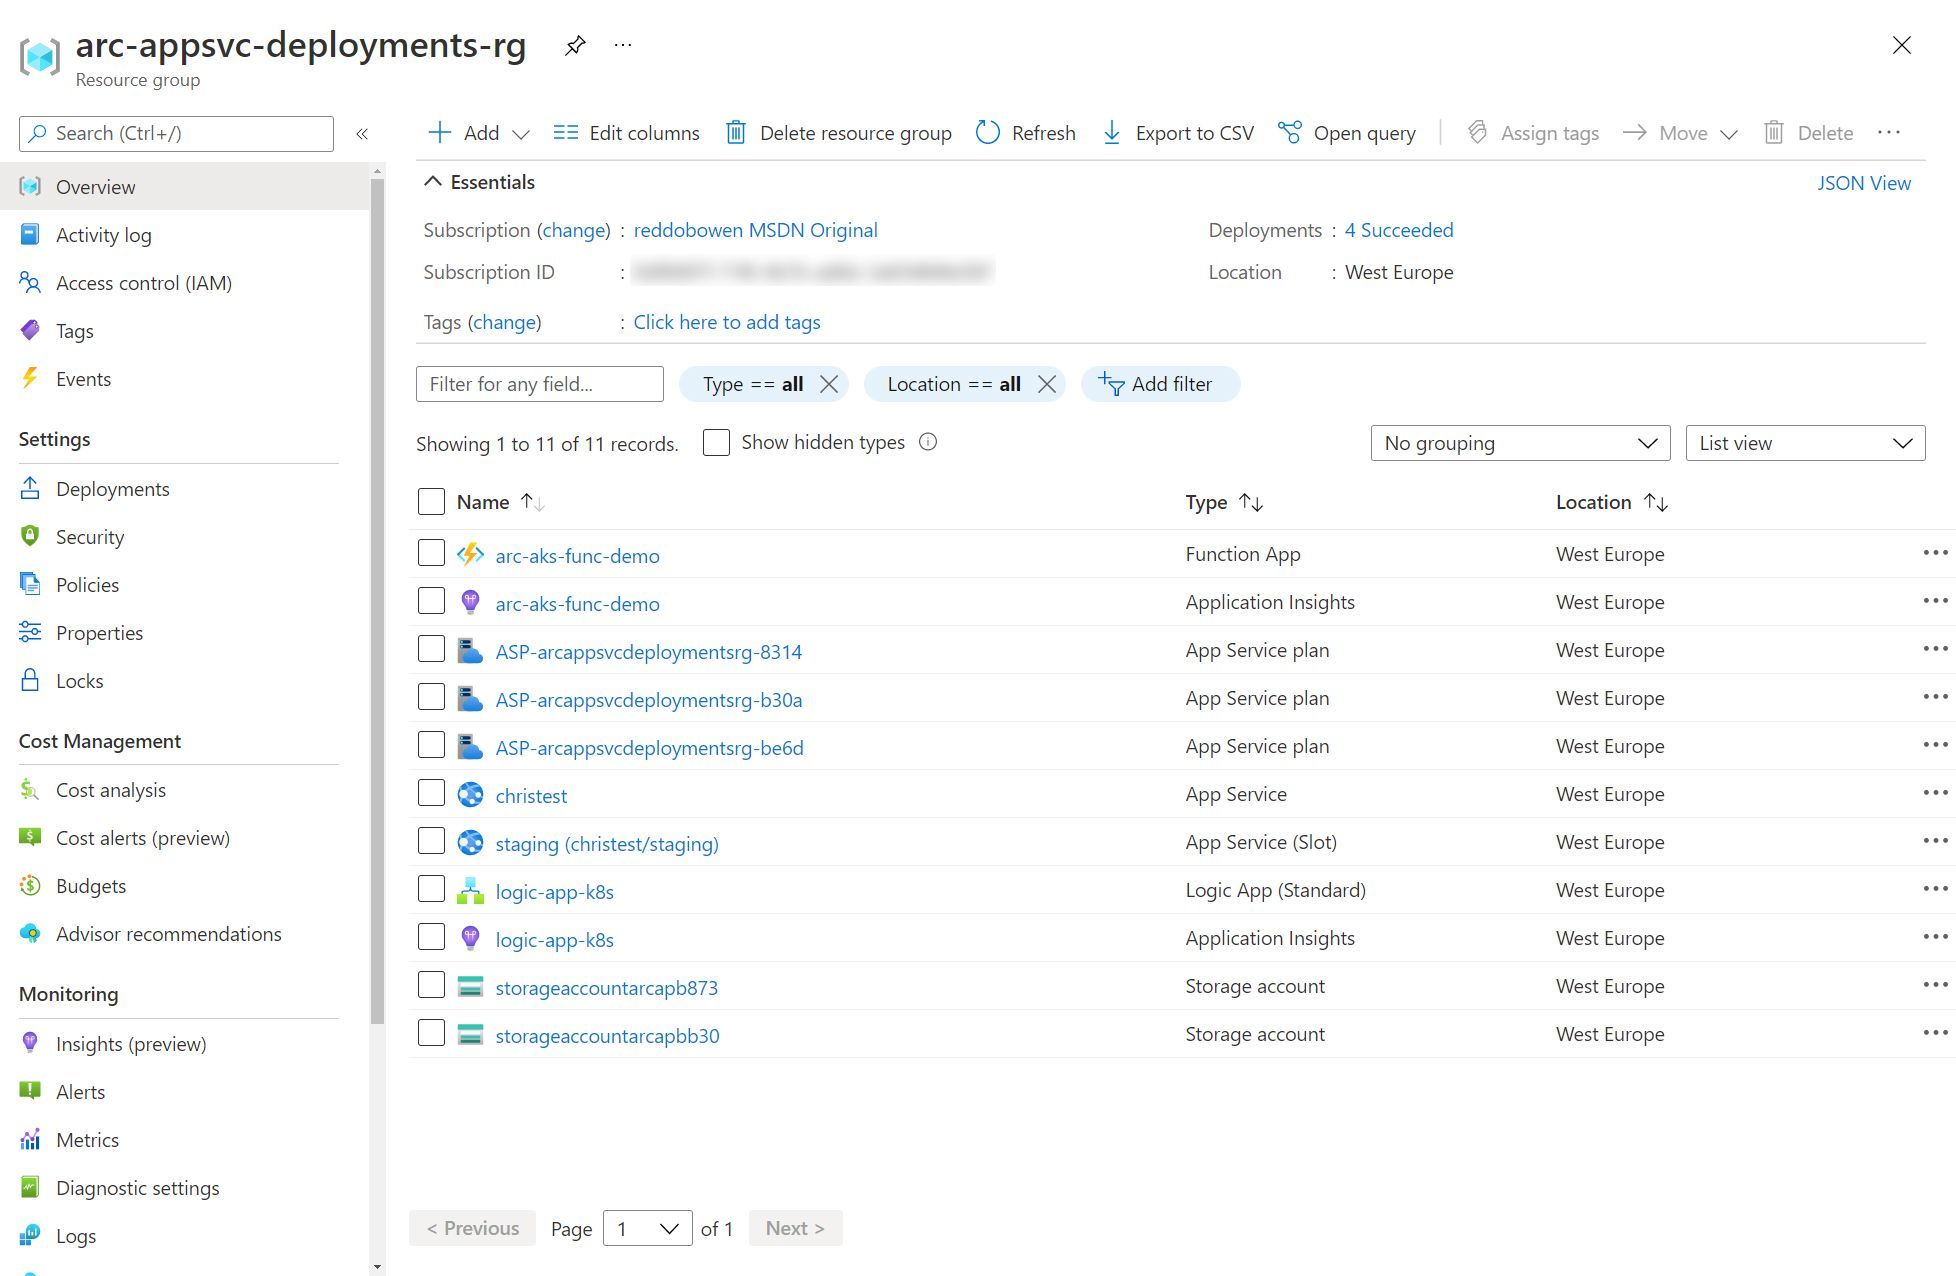Screen dimensions: 1956x1276
Task: Click the Add filter button
Action: pos(1158,382)
